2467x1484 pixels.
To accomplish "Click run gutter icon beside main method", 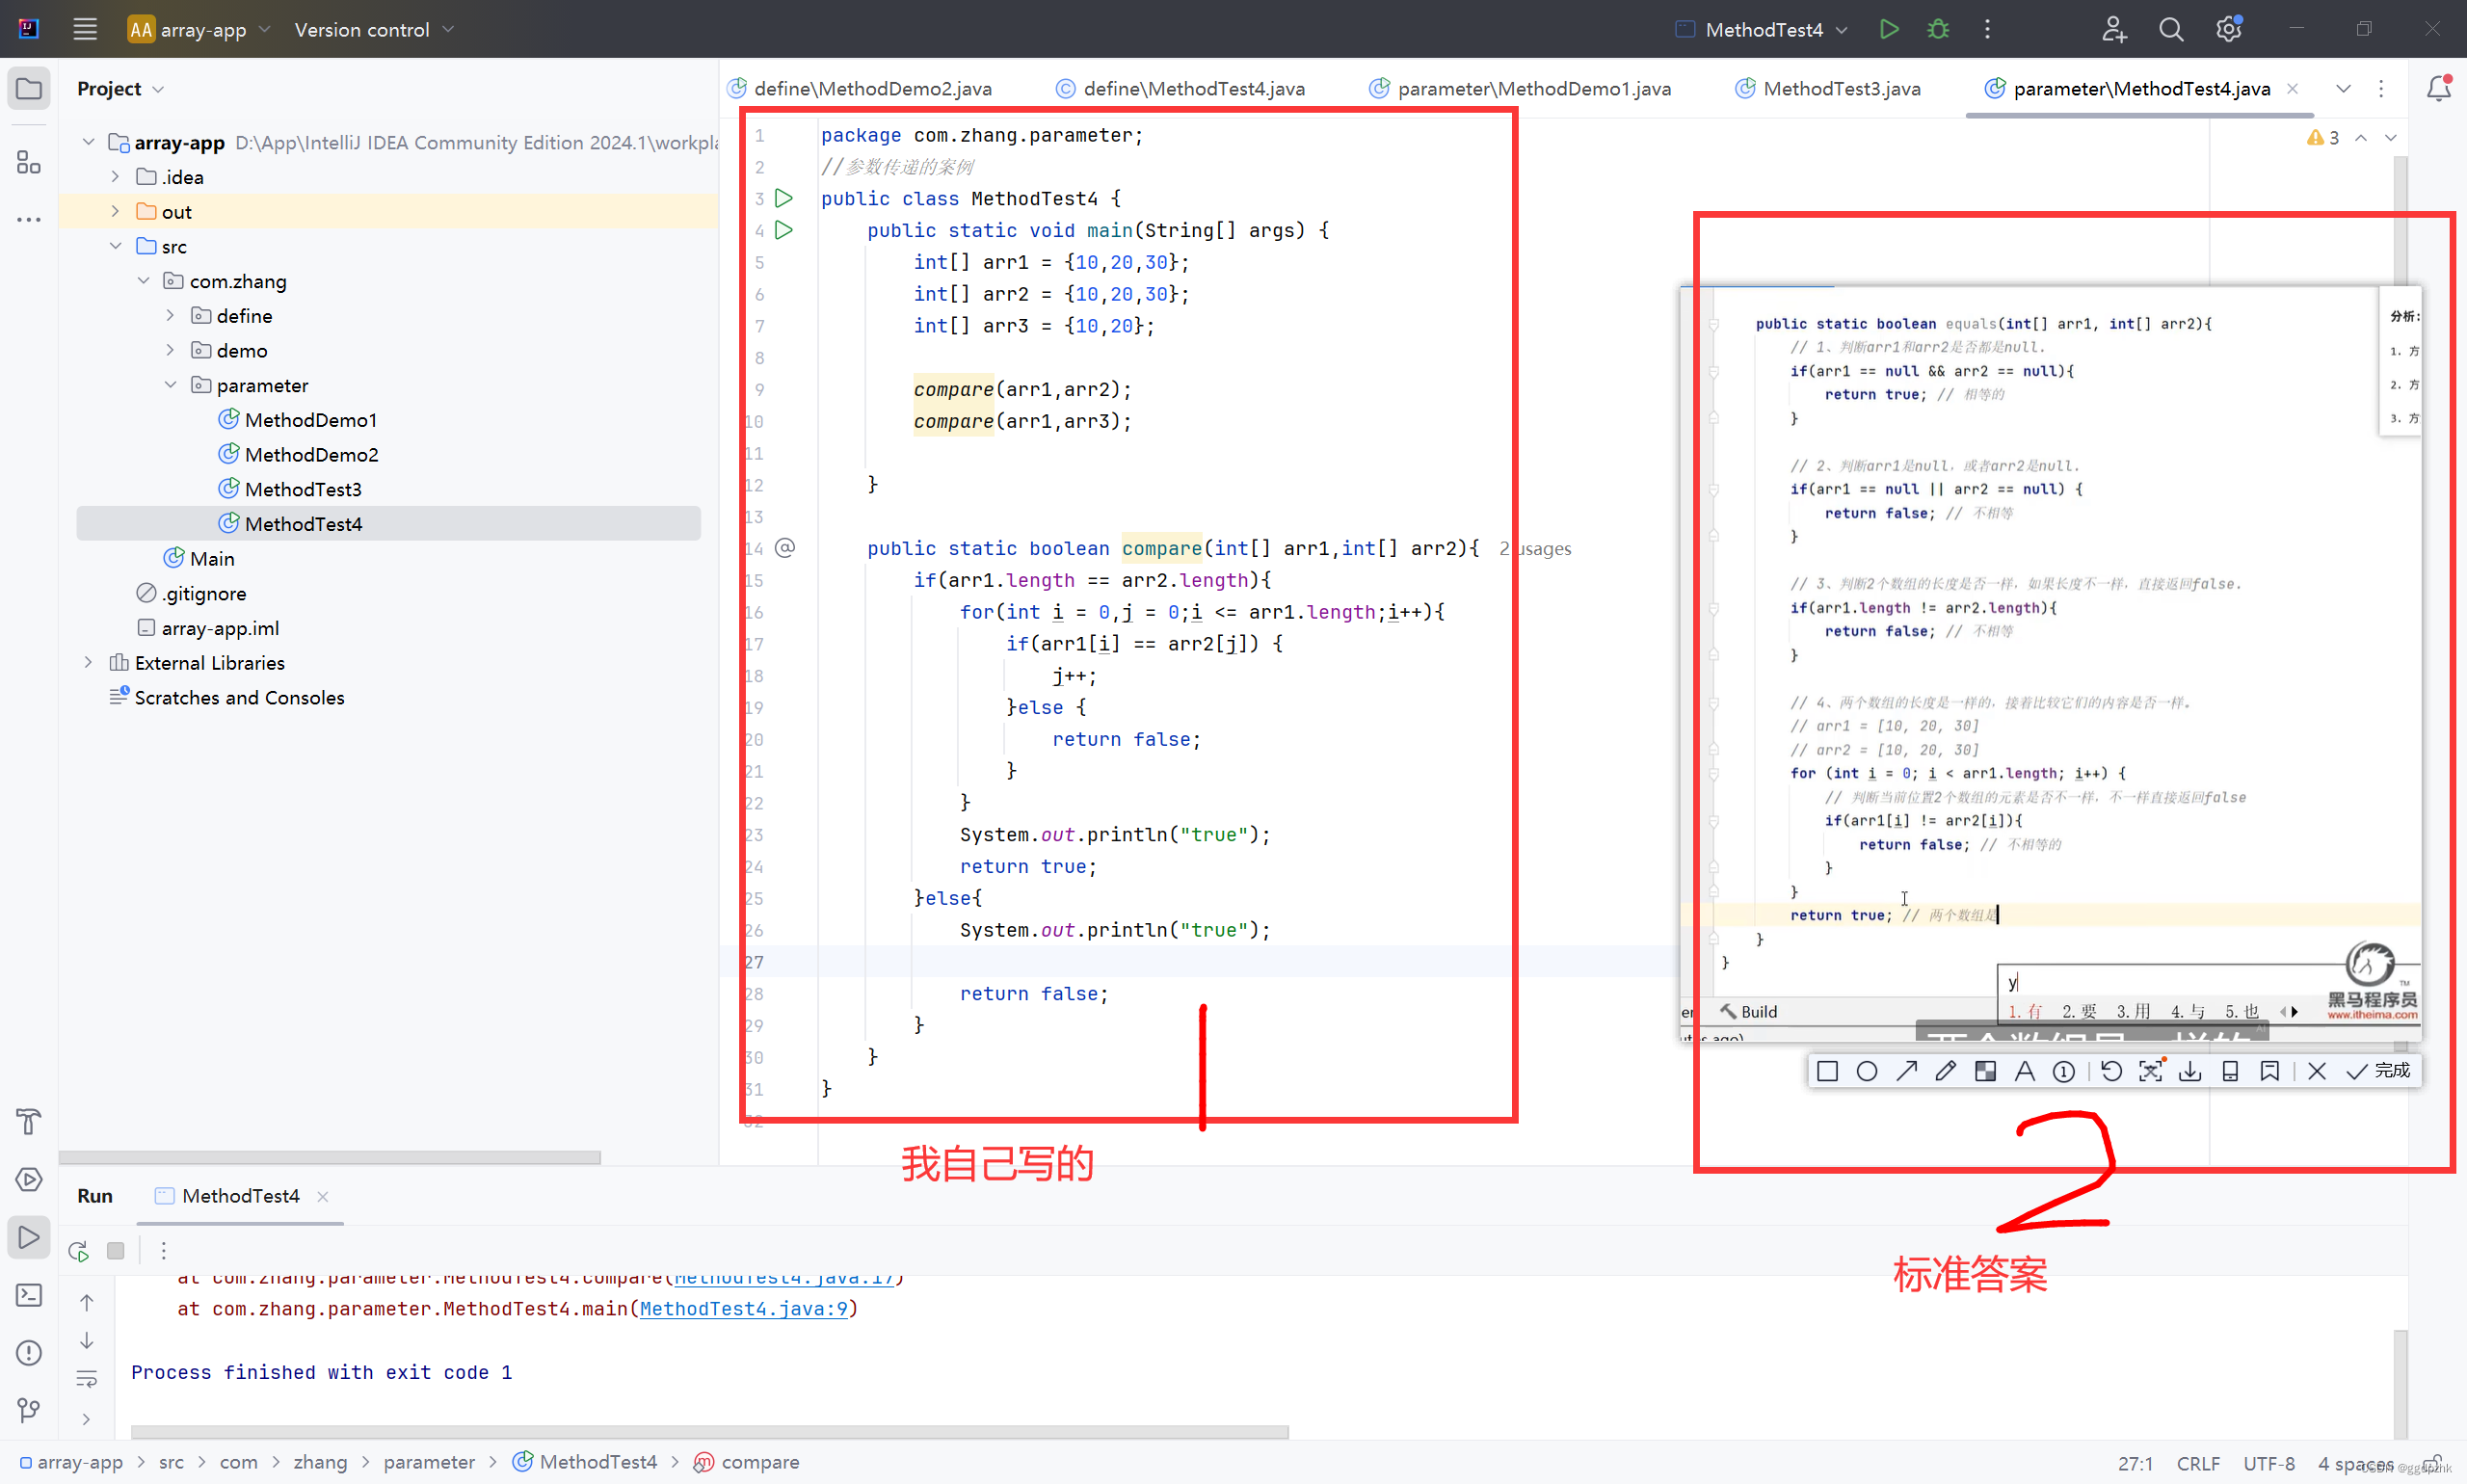I will click(784, 230).
